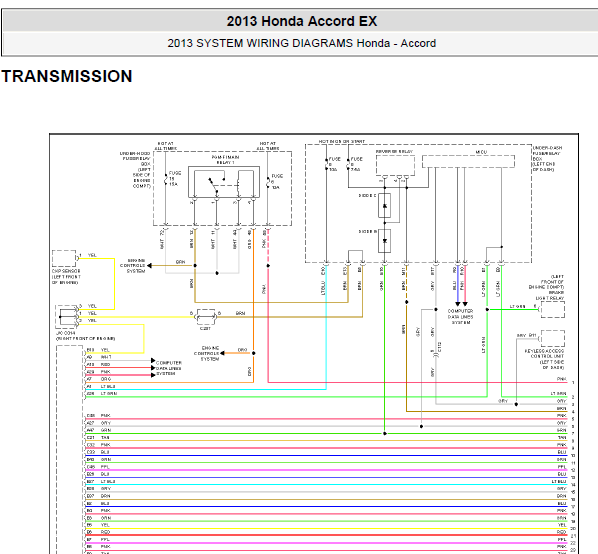Click the "B19 YEL" wire label
This screenshot has width=598, height=554.
pyautogui.click(x=98, y=350)
